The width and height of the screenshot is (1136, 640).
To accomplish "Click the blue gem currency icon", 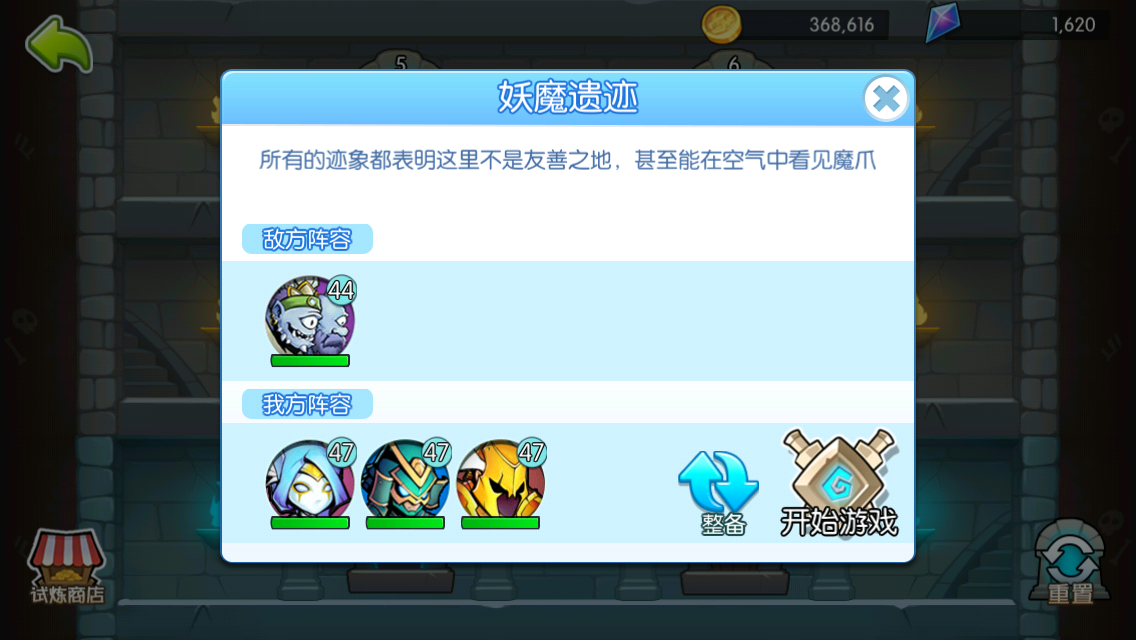I will tap(943, 23).
